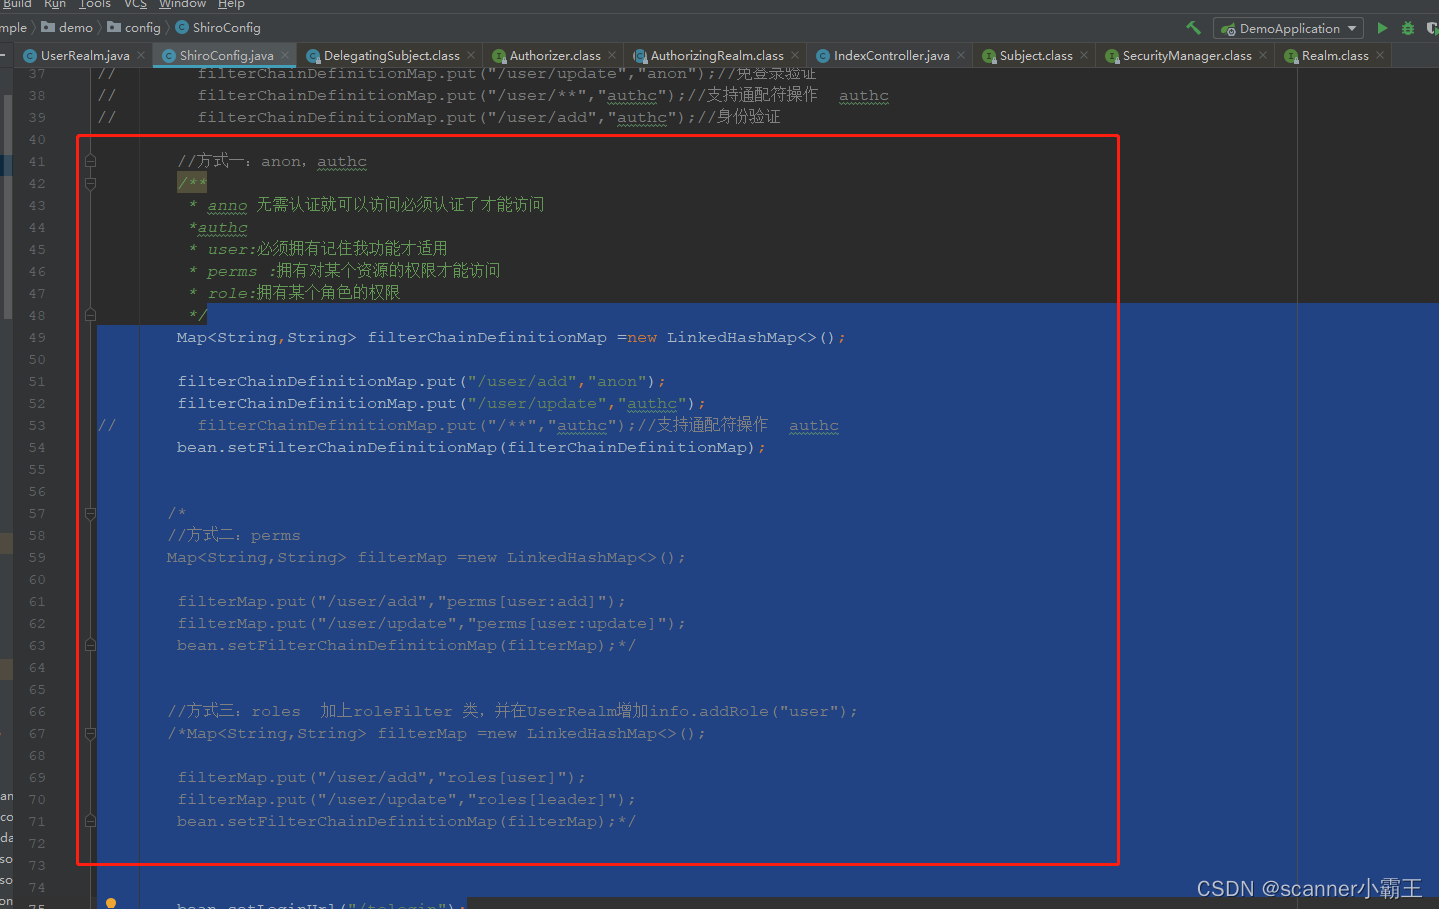The image size is (1439, 909).
Task: Click the icon on AuthorizingRealm.class tab
Action: click(640, 56)
